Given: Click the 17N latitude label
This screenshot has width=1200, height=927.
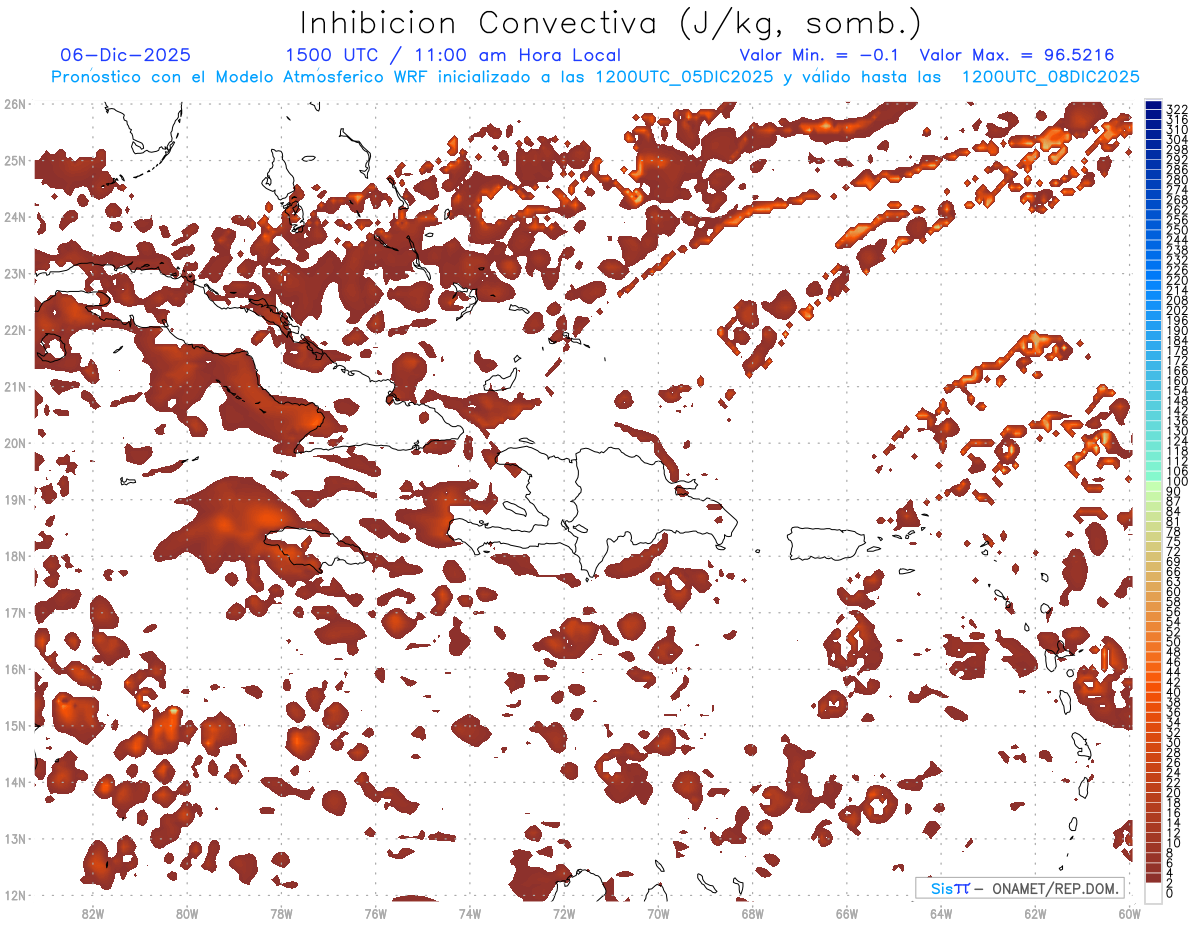Looking at the screenshot, I should [x=14, y=612].
